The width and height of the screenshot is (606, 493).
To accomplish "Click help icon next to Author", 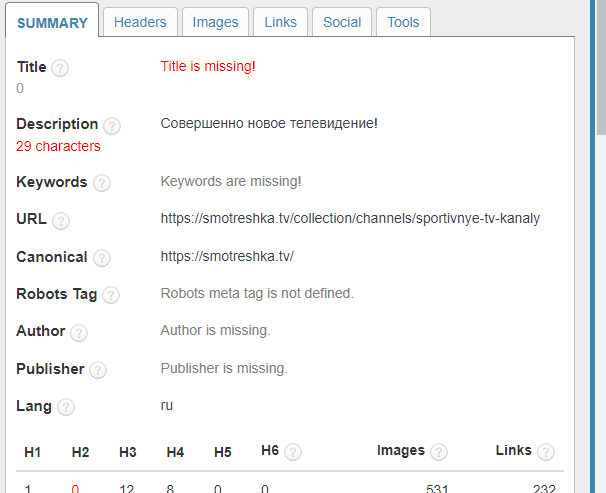I will click(x=79, y=333).
